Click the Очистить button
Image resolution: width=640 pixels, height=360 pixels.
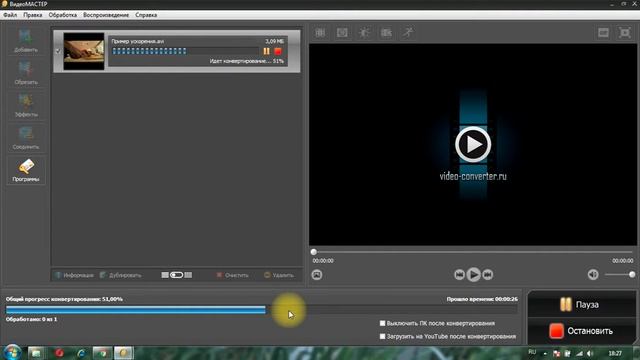click(x=232, y=275)
